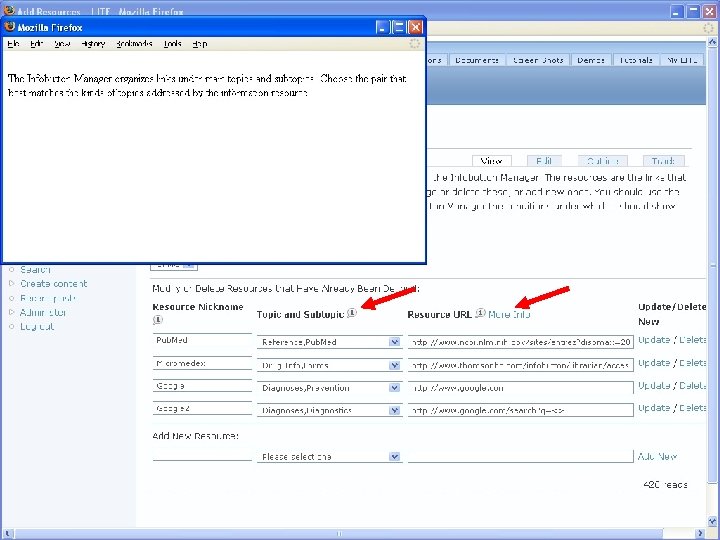Click down arrow of main window vertical scrollbar
The image size is (720, 540).
(712, 521)
